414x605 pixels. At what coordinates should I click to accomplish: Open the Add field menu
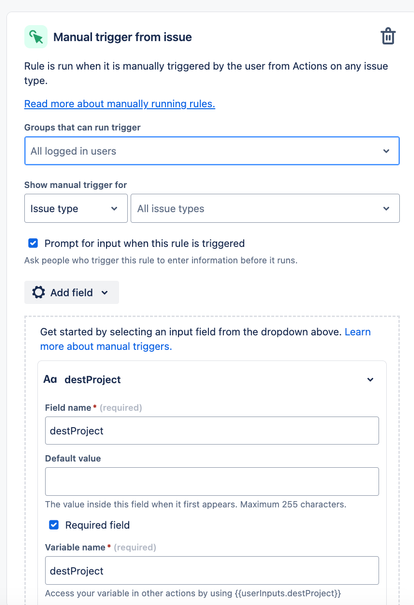point(71,292)
